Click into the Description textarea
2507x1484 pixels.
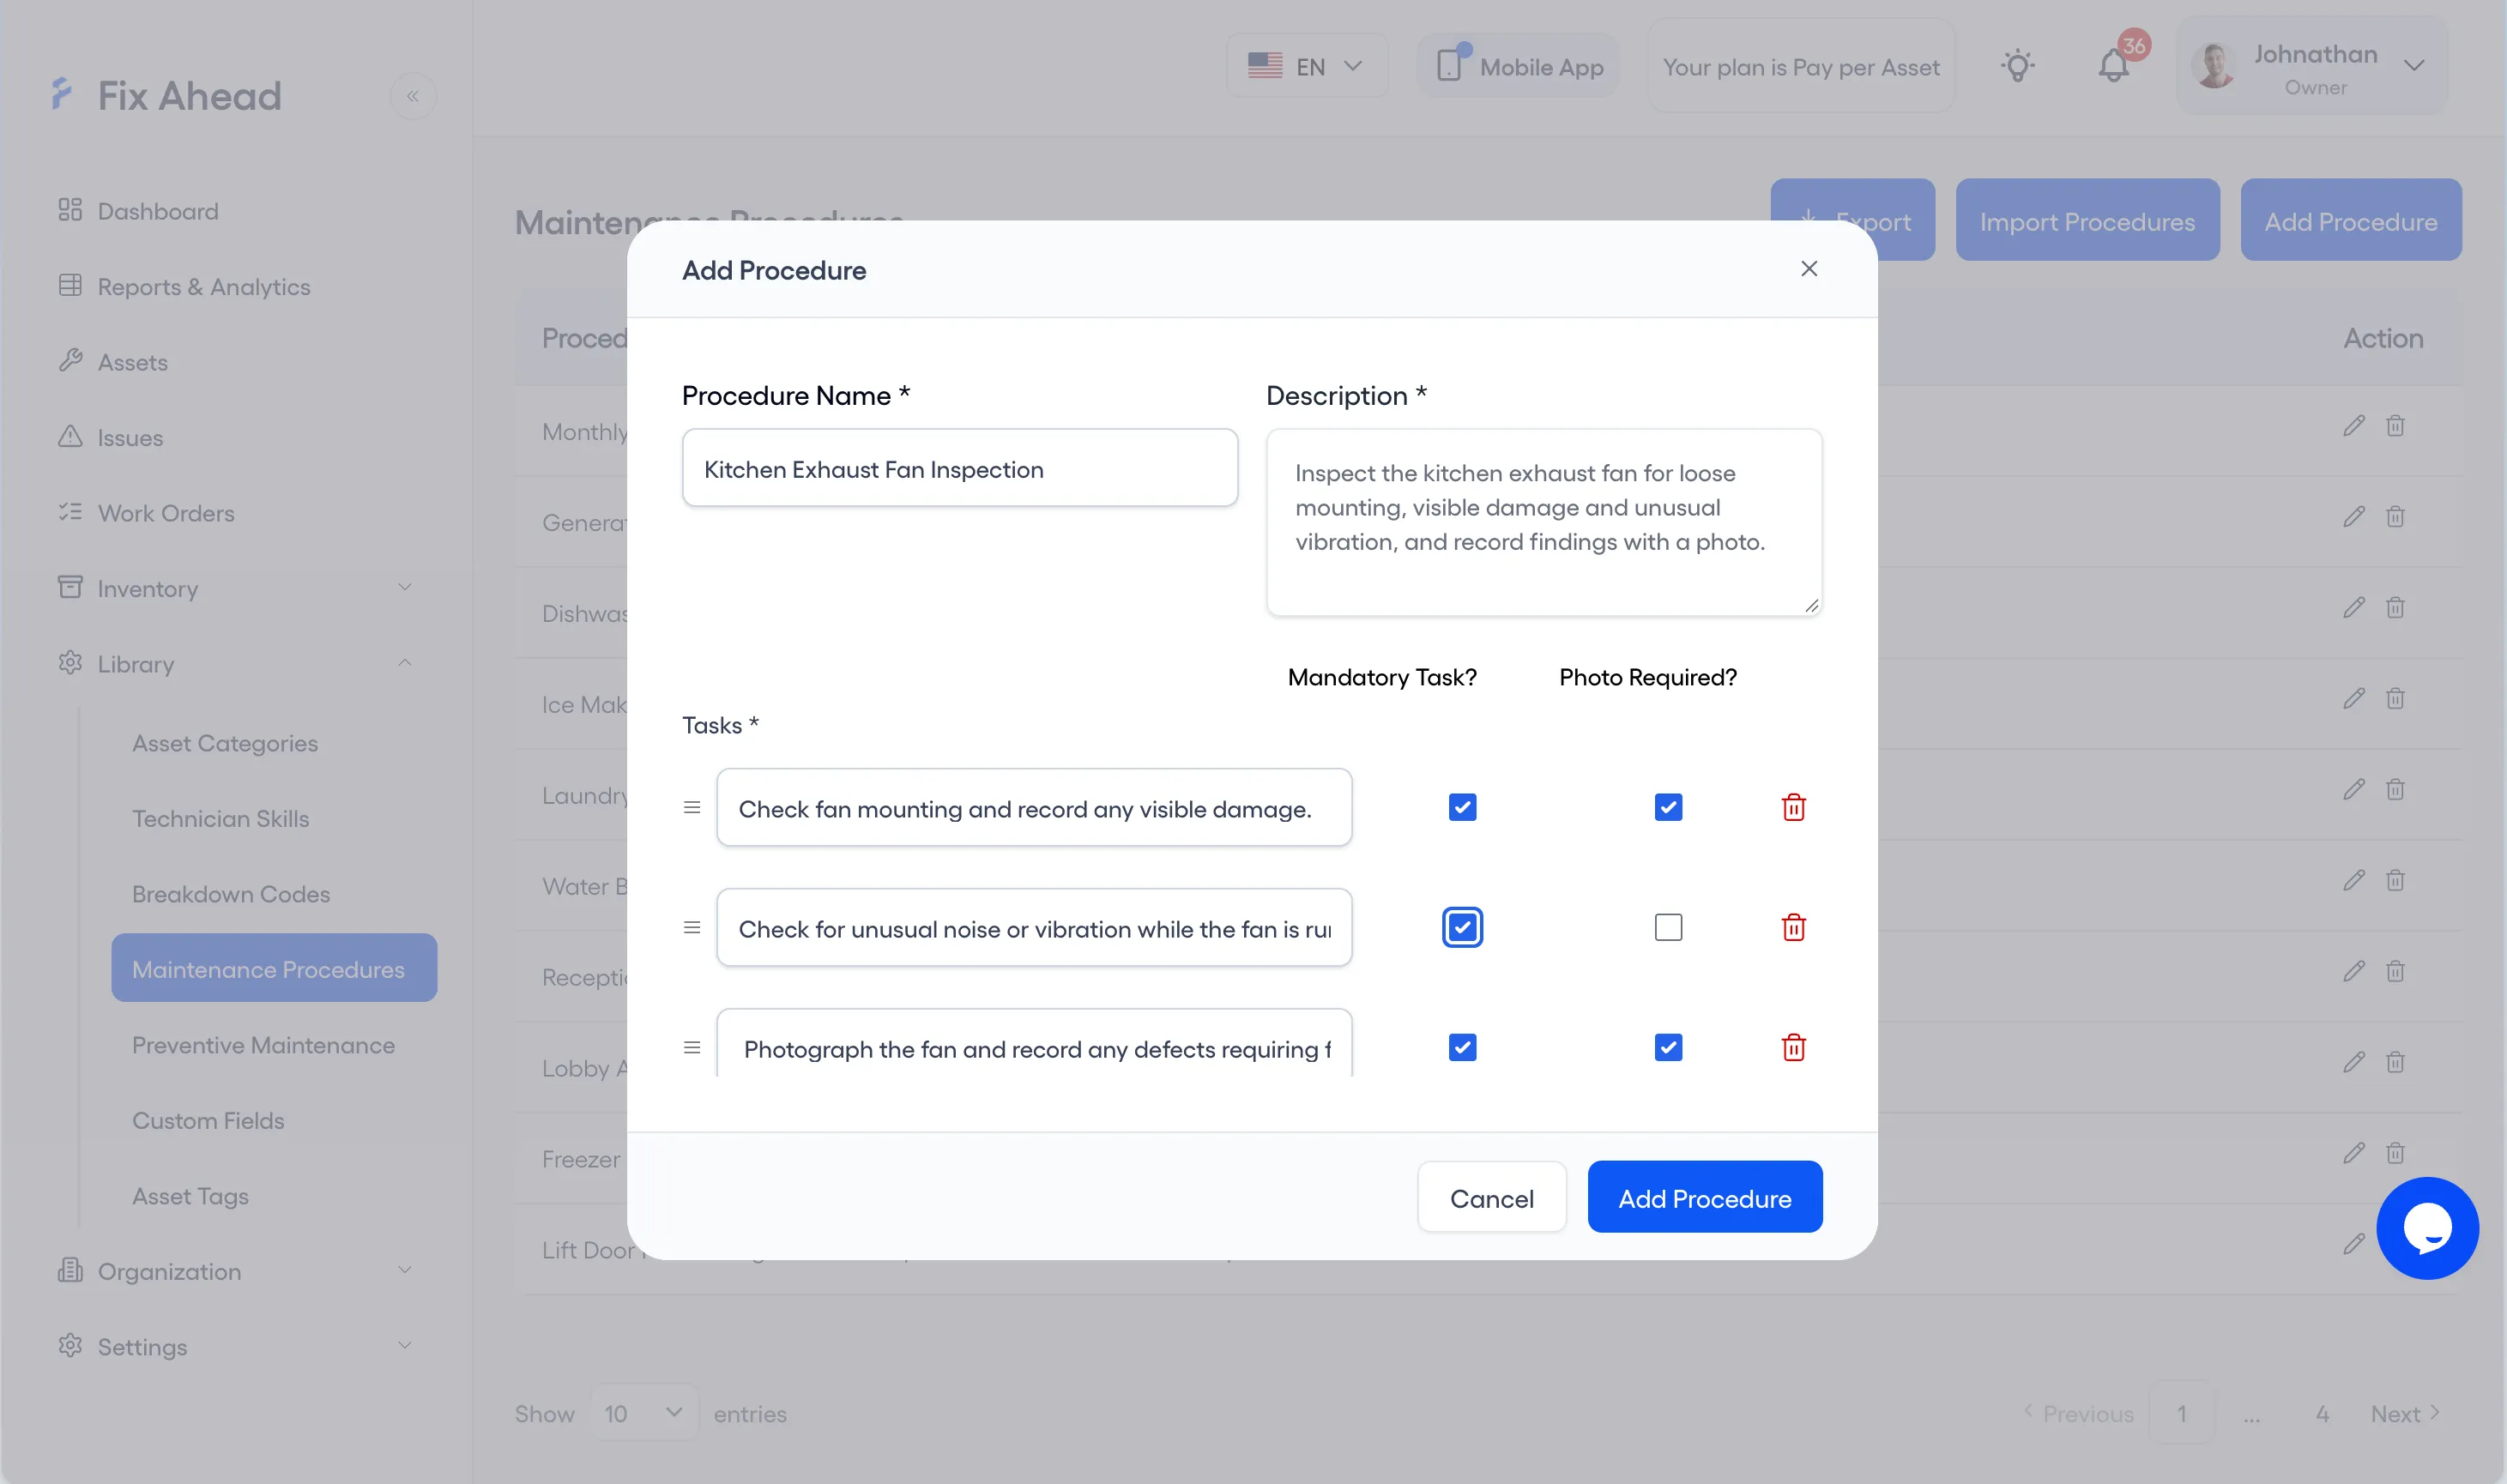1543,522
